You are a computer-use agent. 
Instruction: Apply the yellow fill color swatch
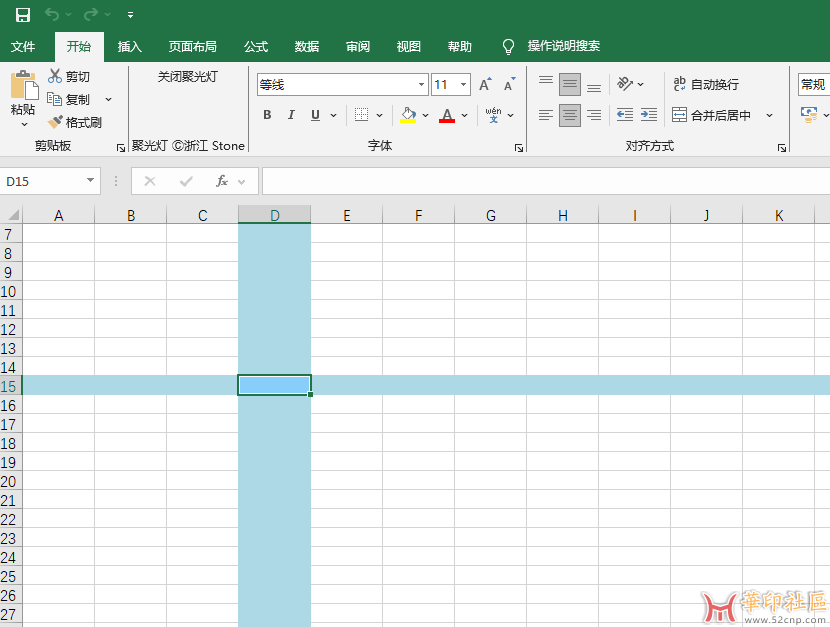click(x=408, y=115)
